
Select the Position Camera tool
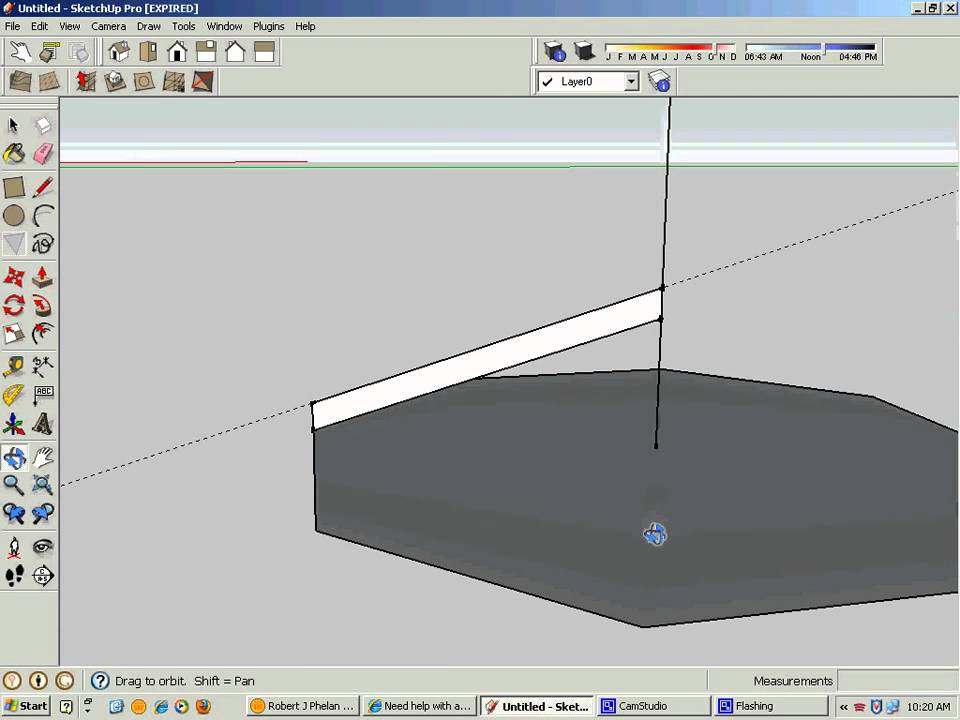coord(14,547)
